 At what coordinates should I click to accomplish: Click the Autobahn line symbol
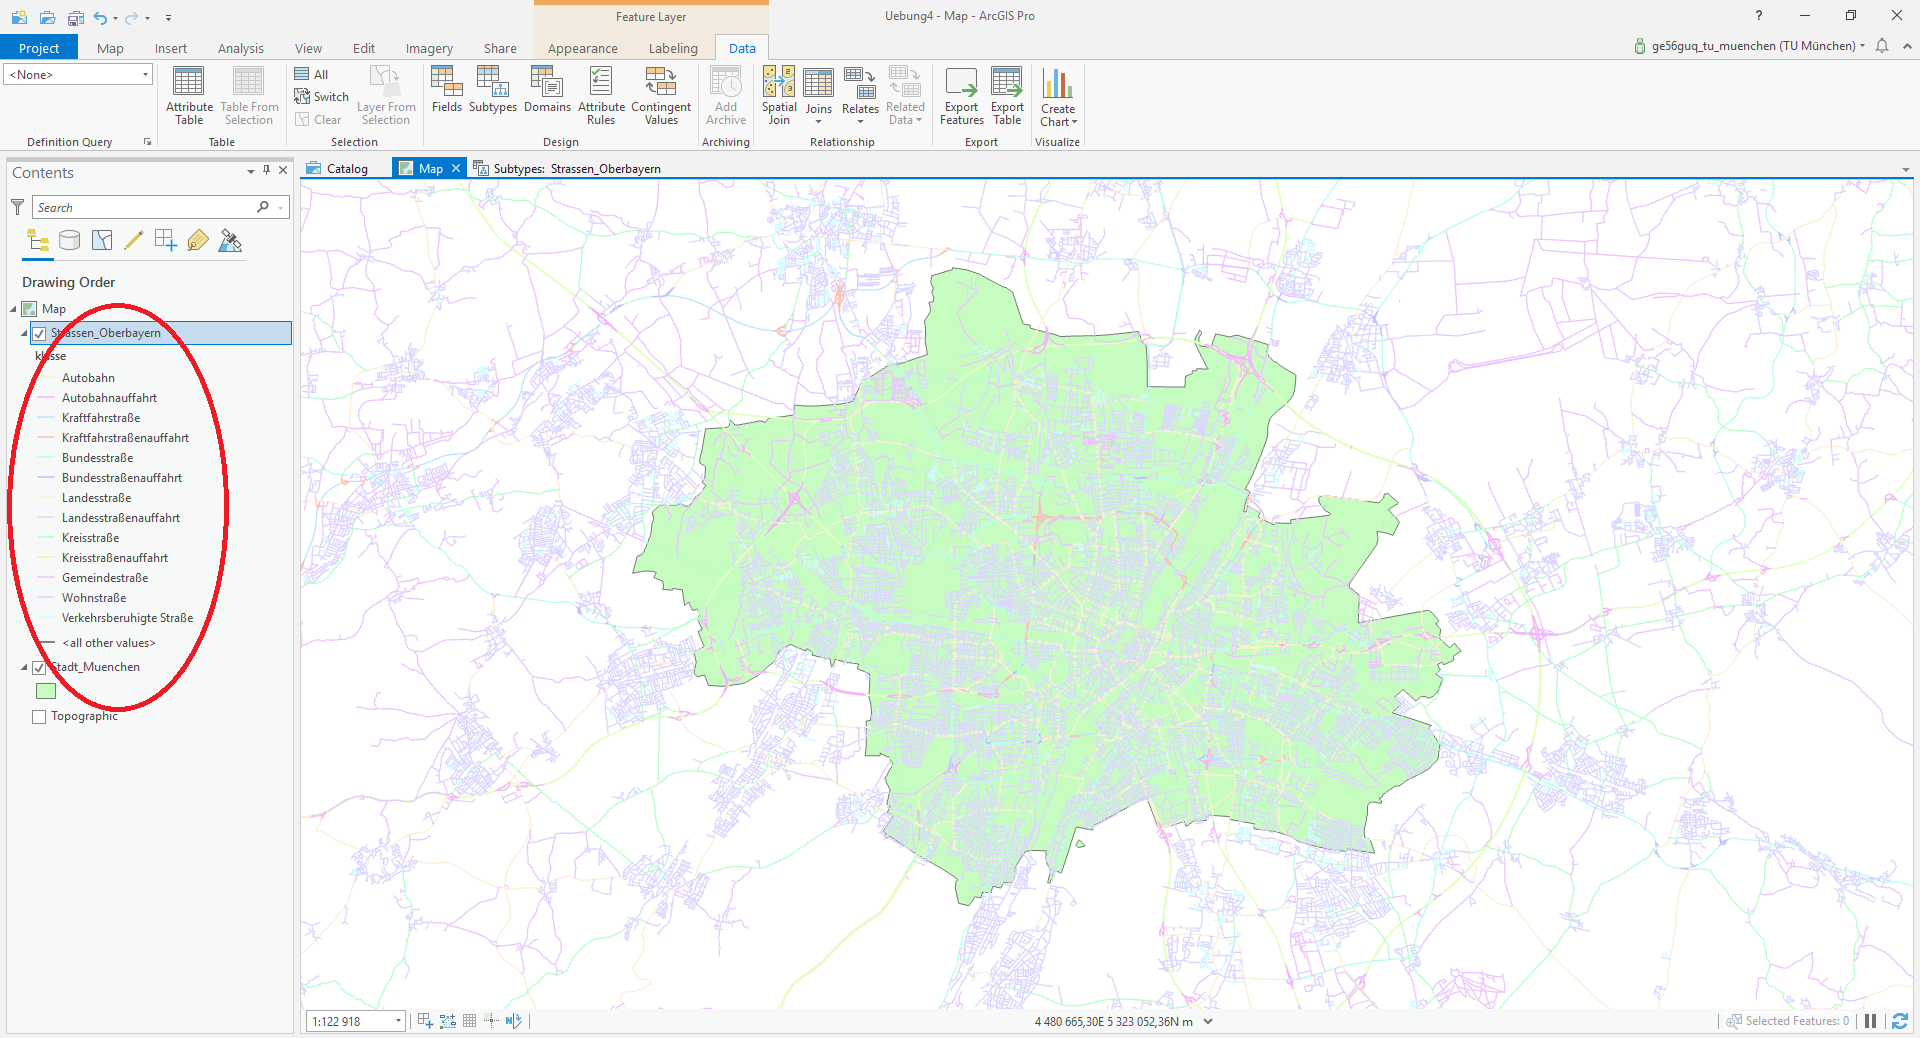tap(46, 378)
